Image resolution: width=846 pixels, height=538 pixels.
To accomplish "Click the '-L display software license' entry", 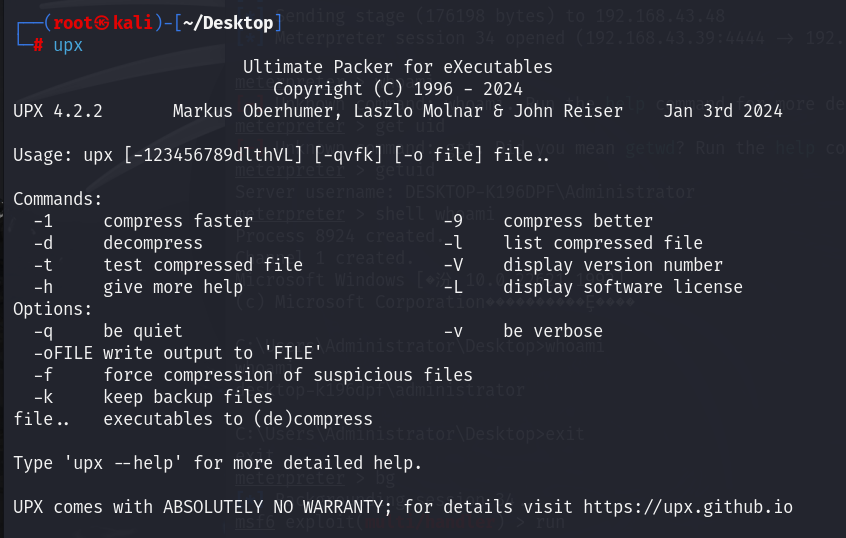I will [x=593, y=287].
